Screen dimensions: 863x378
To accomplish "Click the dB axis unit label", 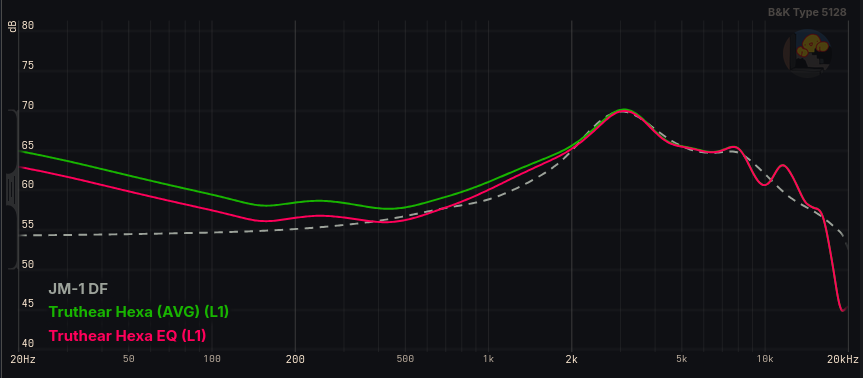I will coord(12,26).
